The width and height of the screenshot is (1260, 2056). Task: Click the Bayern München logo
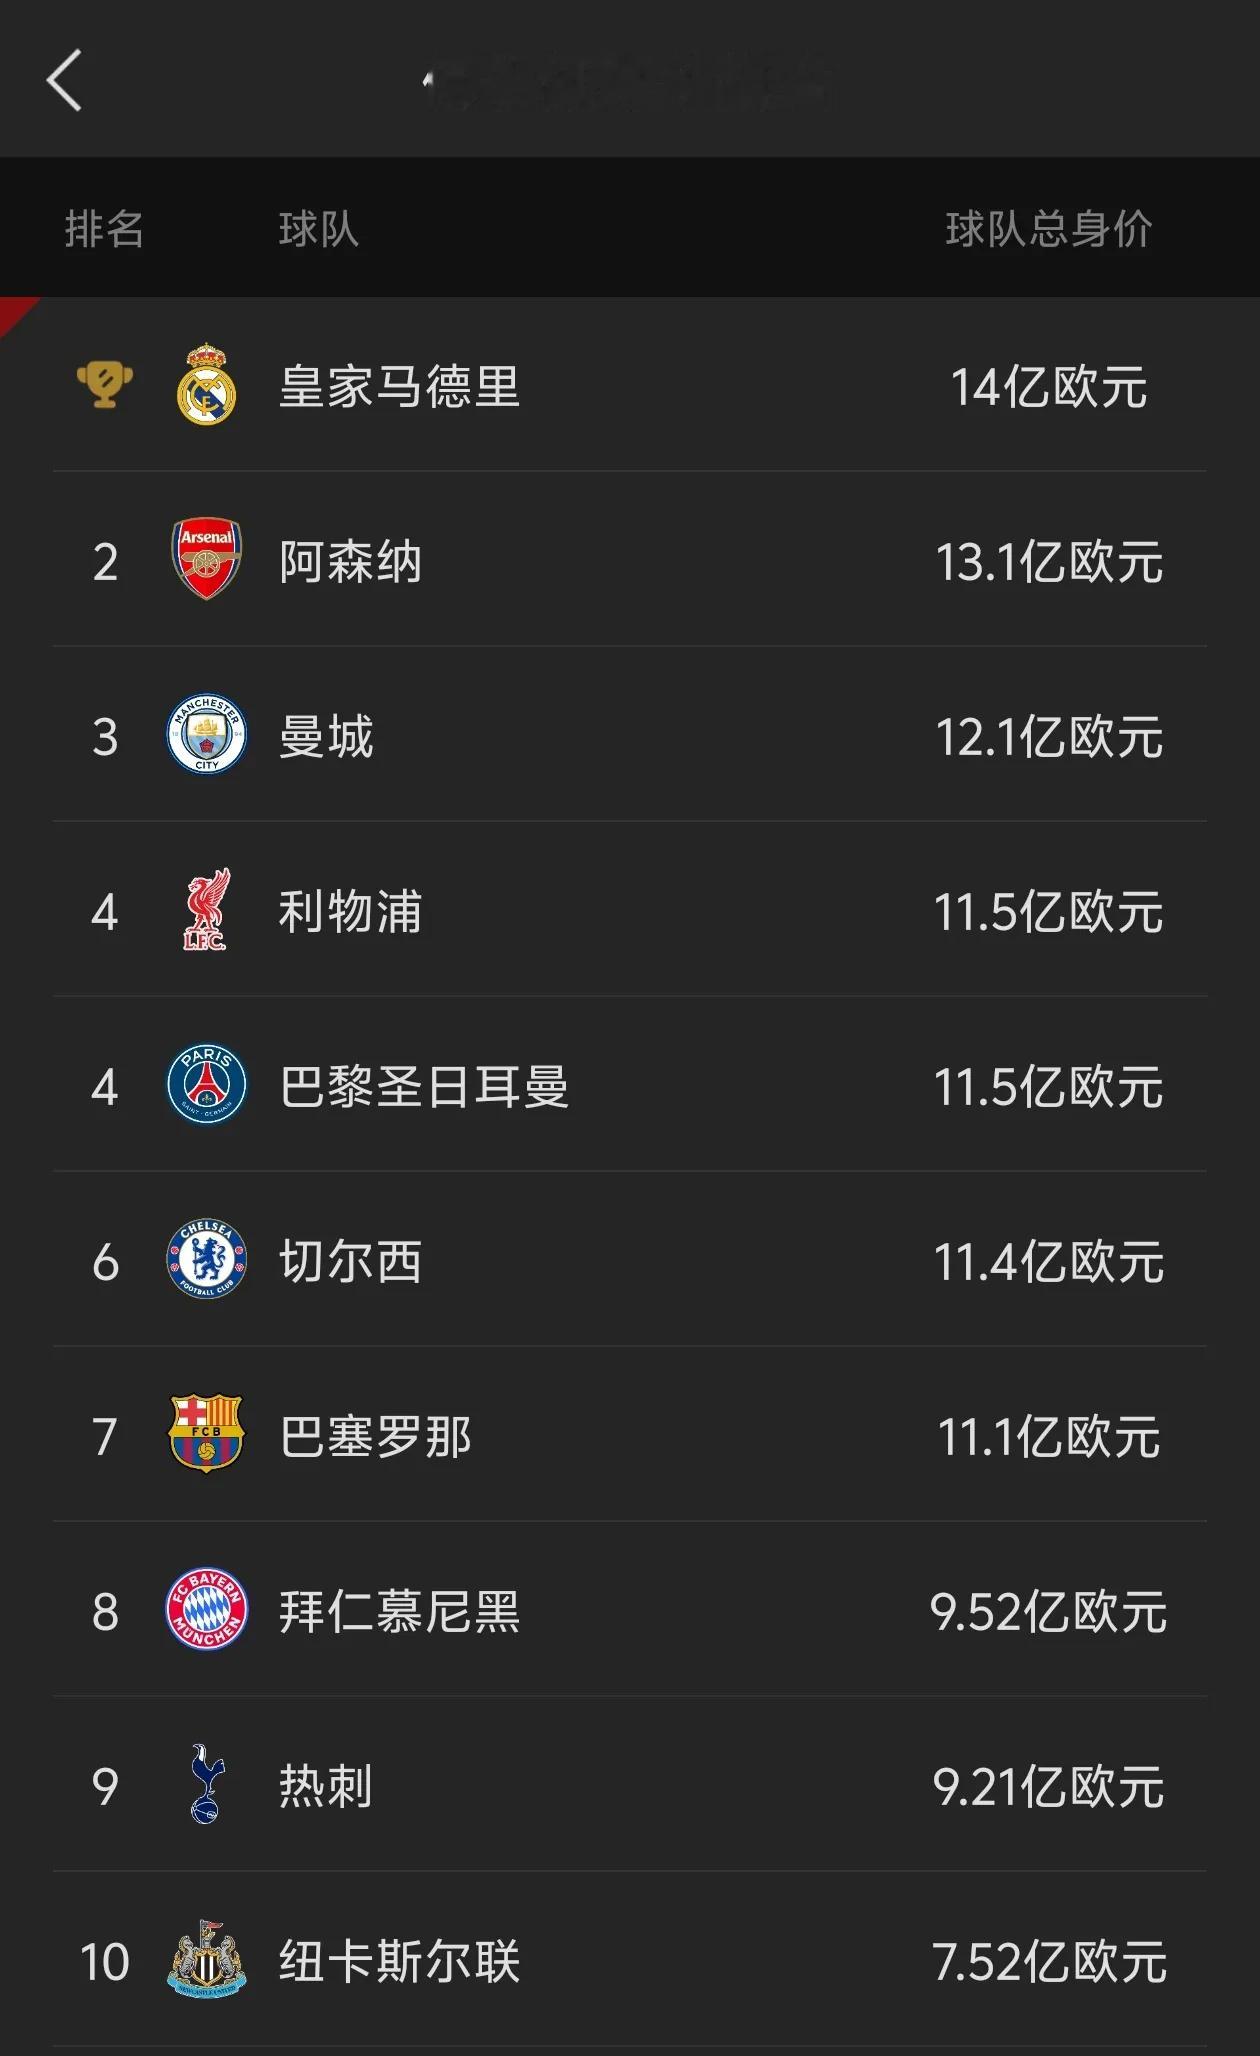click(x=206, y=1609)
